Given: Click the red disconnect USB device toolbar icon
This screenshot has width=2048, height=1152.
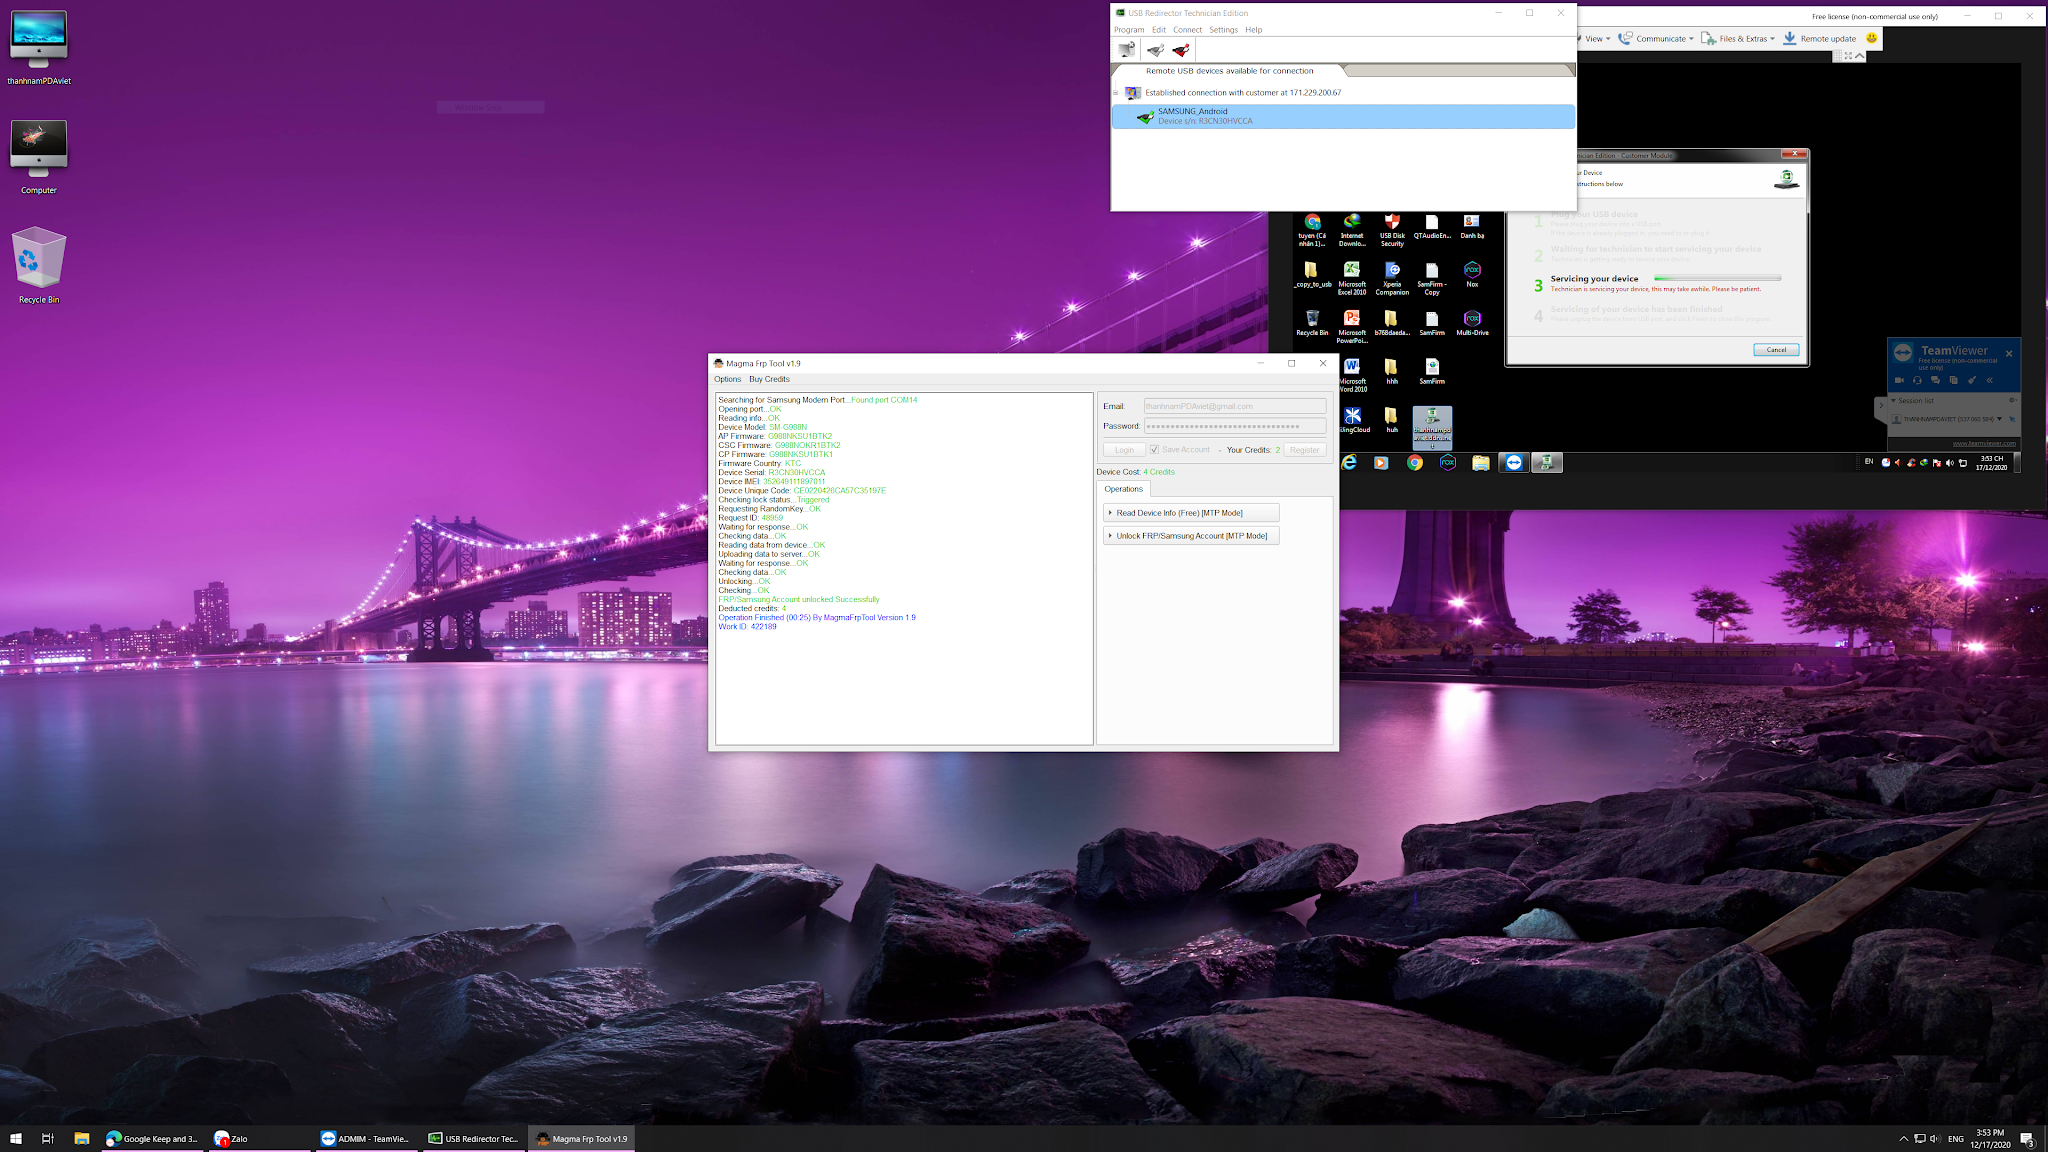Looking at the screenshot, I should point(1181,50).
